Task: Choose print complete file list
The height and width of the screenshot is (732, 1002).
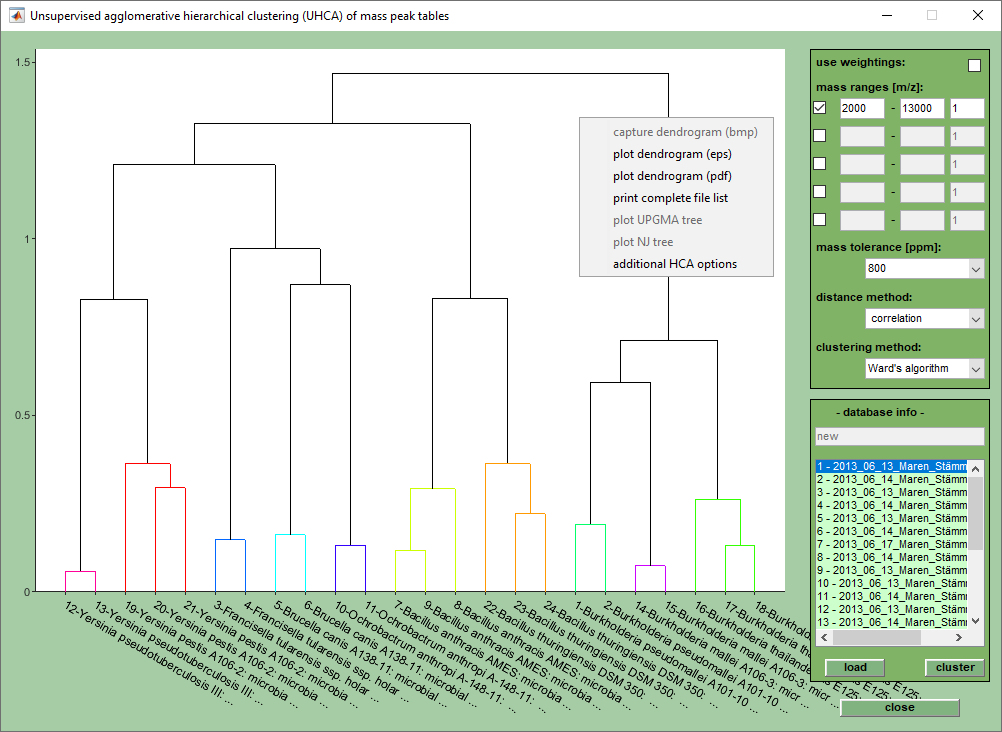Action: (670, 198)
